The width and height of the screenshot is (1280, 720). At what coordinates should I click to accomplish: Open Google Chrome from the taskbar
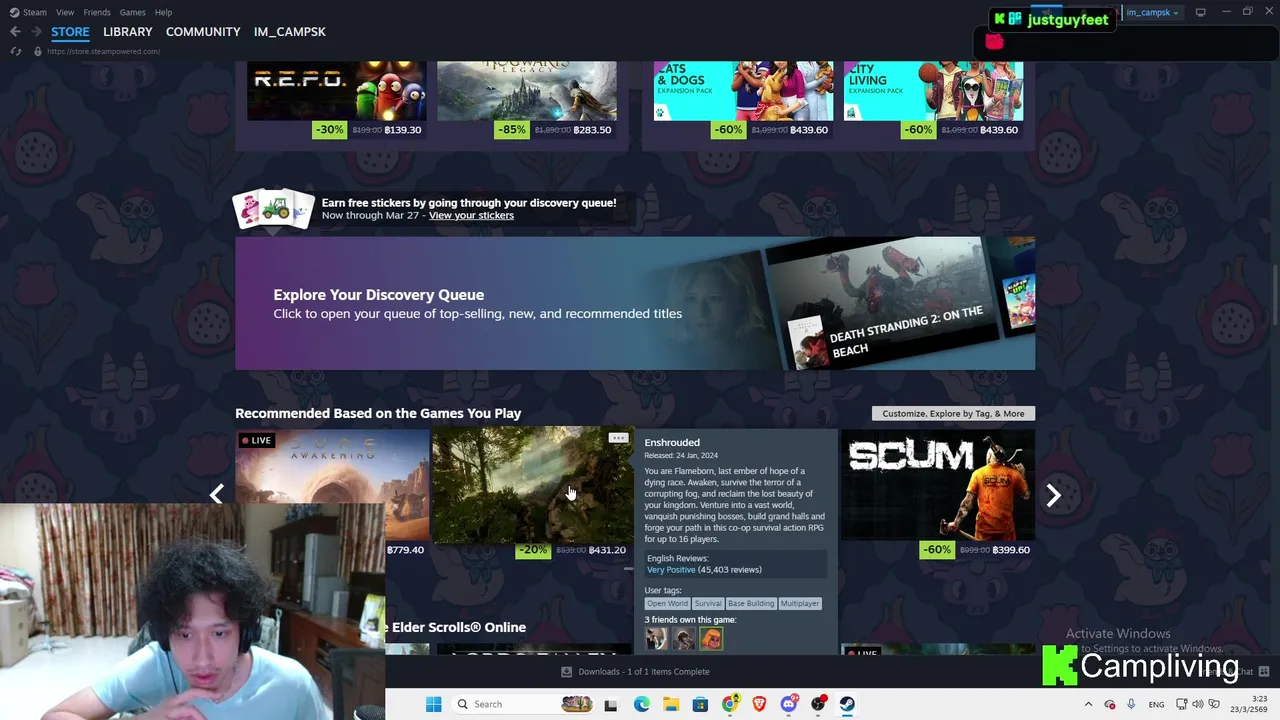coord(730,704)
